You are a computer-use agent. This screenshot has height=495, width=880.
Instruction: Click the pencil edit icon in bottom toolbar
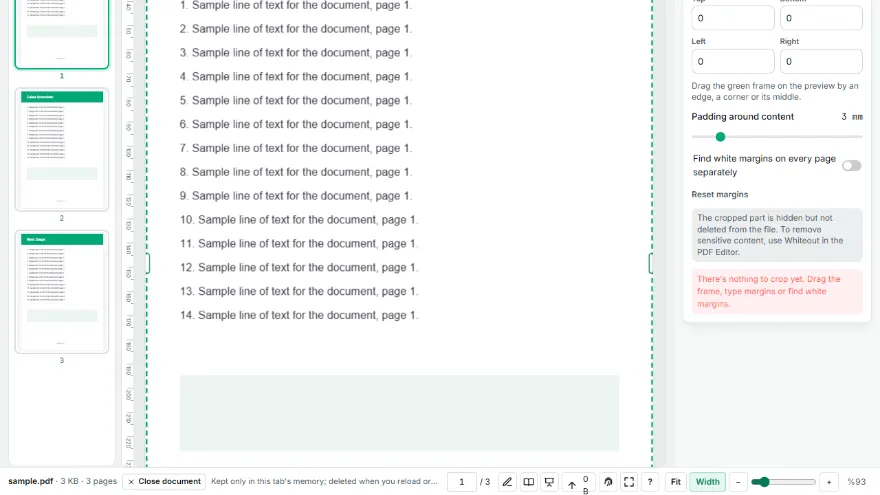click(x=507, y=482)
